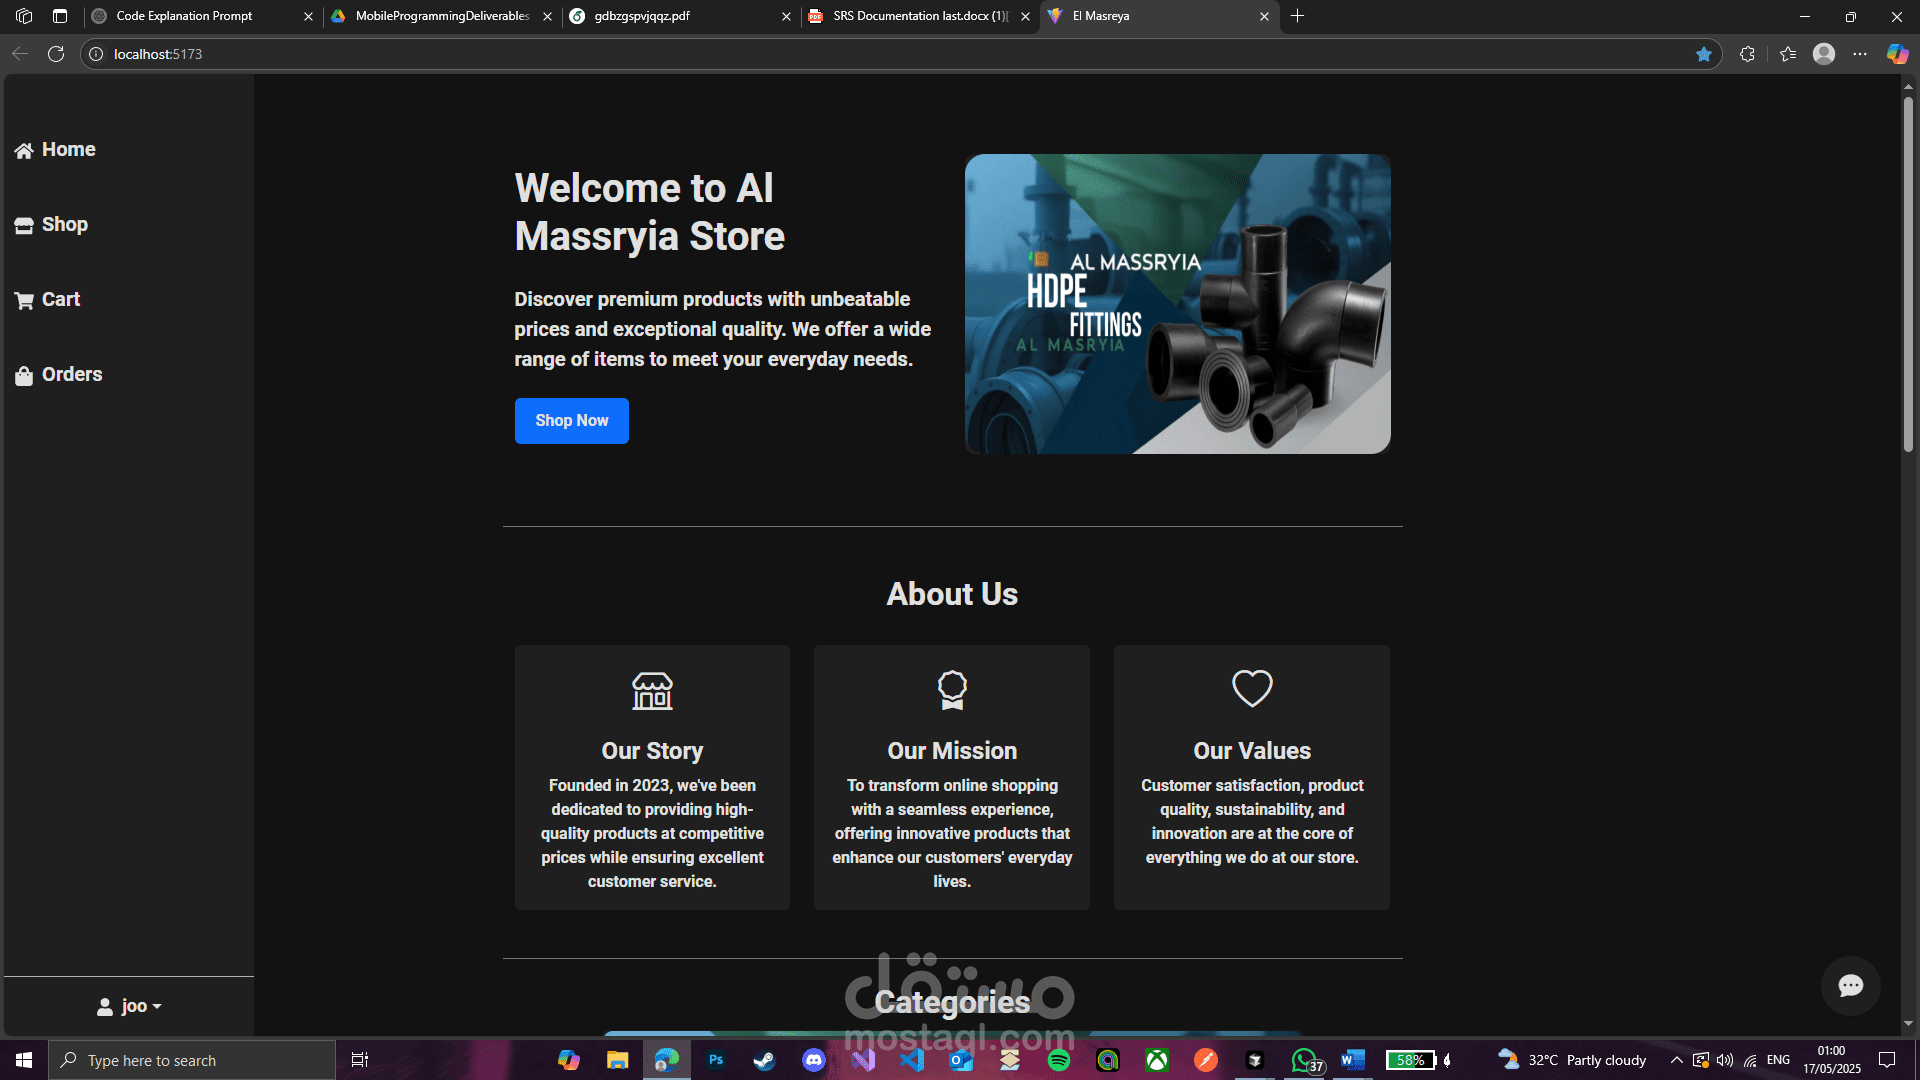Open Outlook from the taskbar

click(961, 1060)
